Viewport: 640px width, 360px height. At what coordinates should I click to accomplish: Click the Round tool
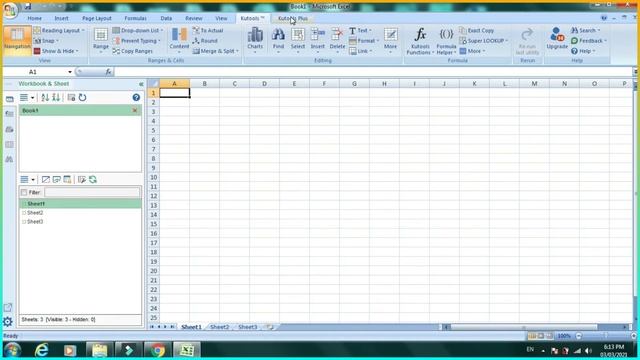click(x=205, y=41)
